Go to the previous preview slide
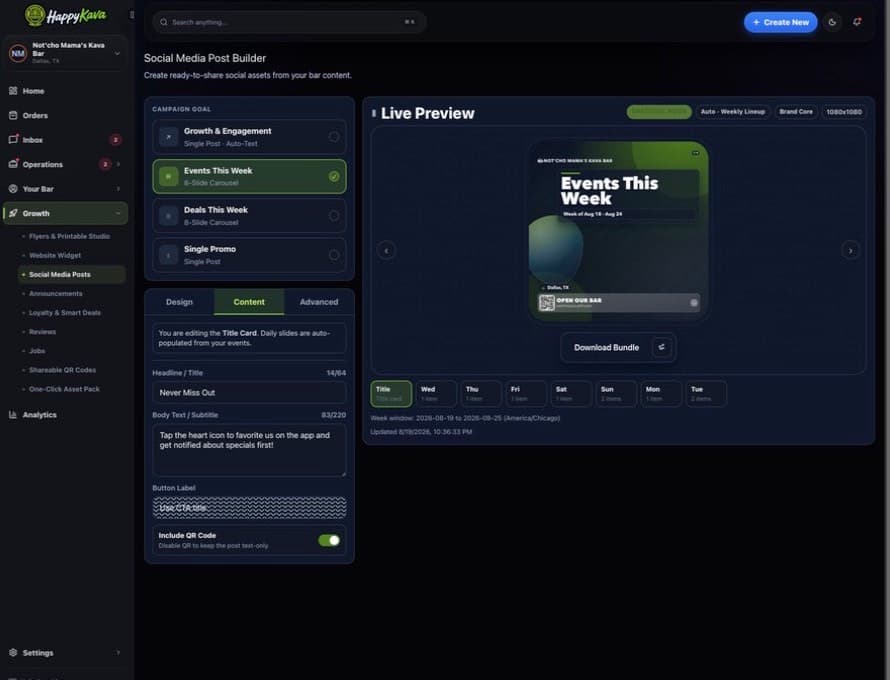Screen dimensions: 890x680 point(387,250)
